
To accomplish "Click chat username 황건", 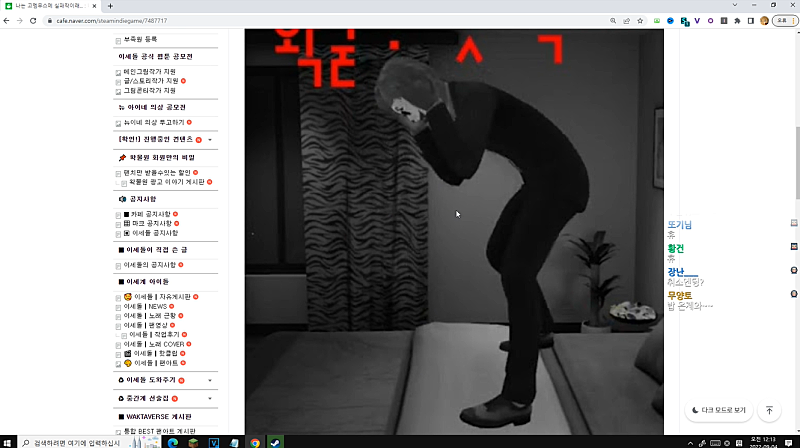I will (675, 249).
